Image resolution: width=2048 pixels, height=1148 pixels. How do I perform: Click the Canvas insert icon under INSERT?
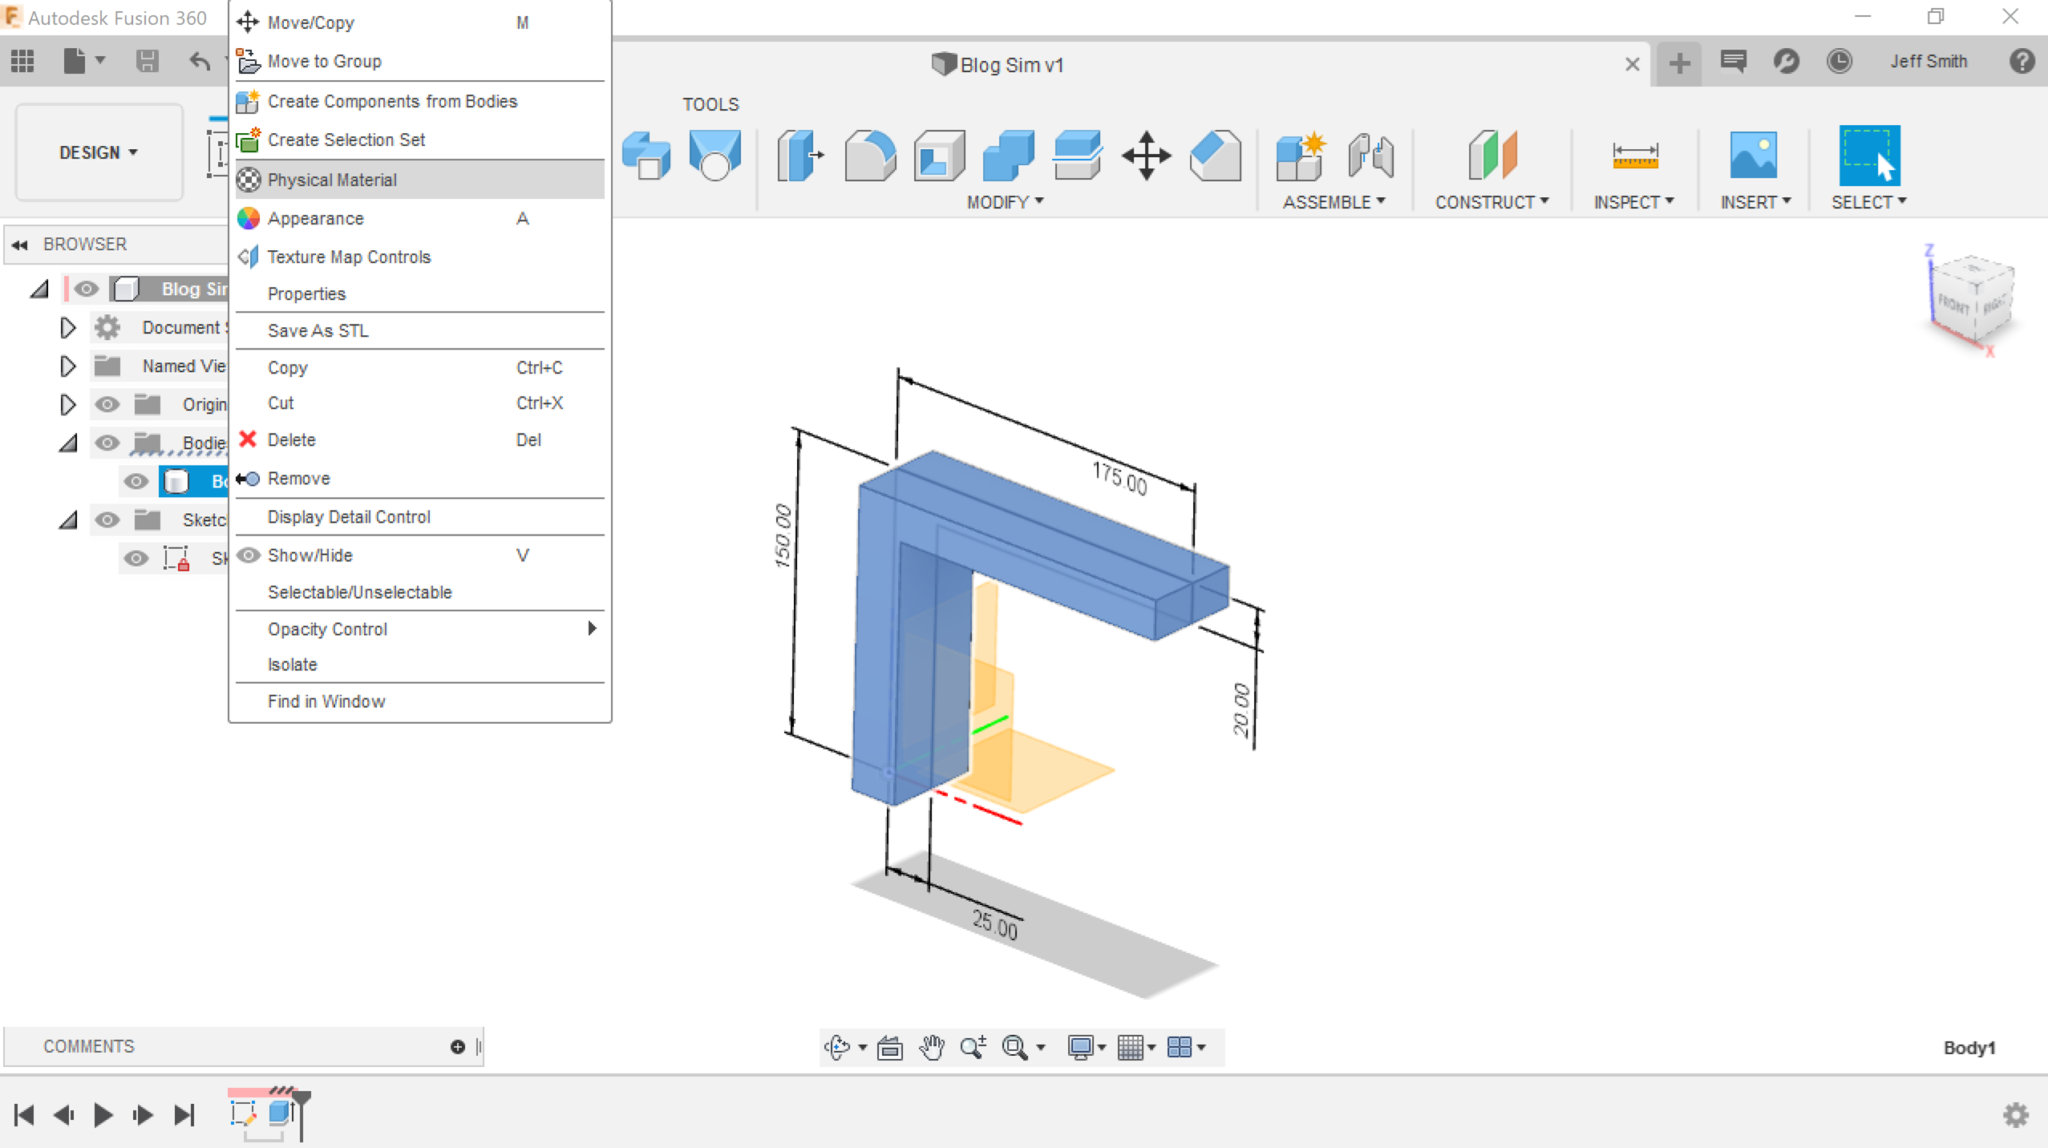tap(1754, 157)
